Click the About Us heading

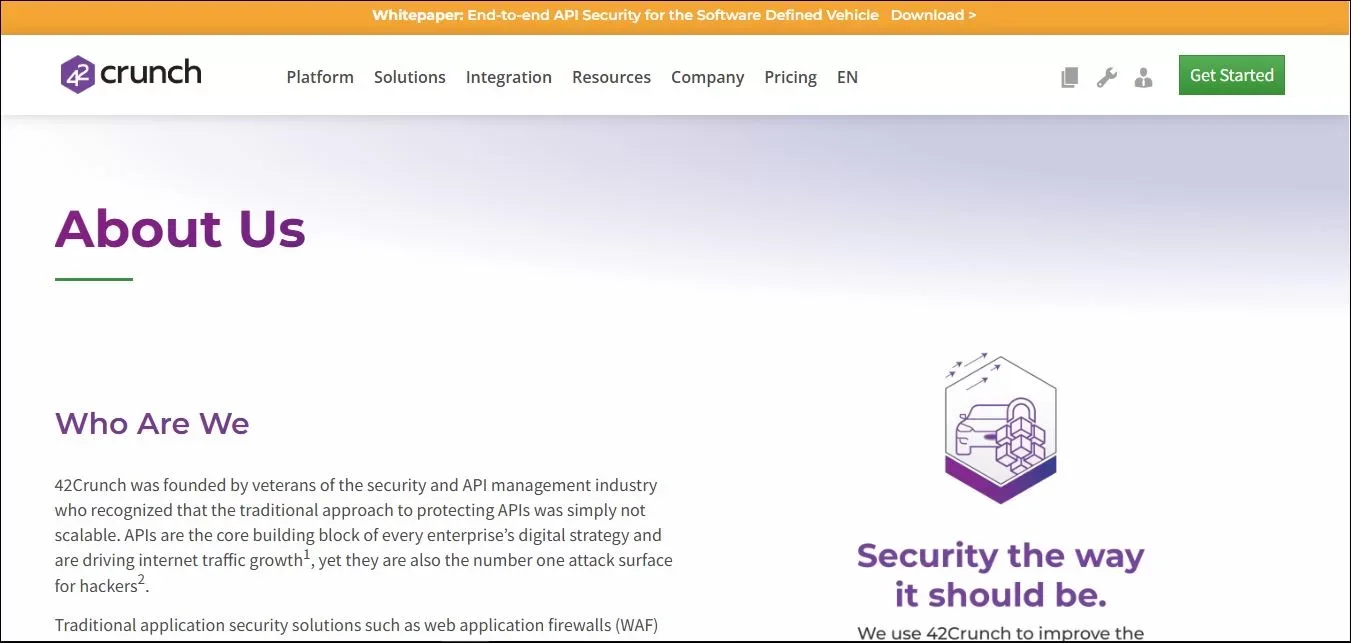[180, 228]
